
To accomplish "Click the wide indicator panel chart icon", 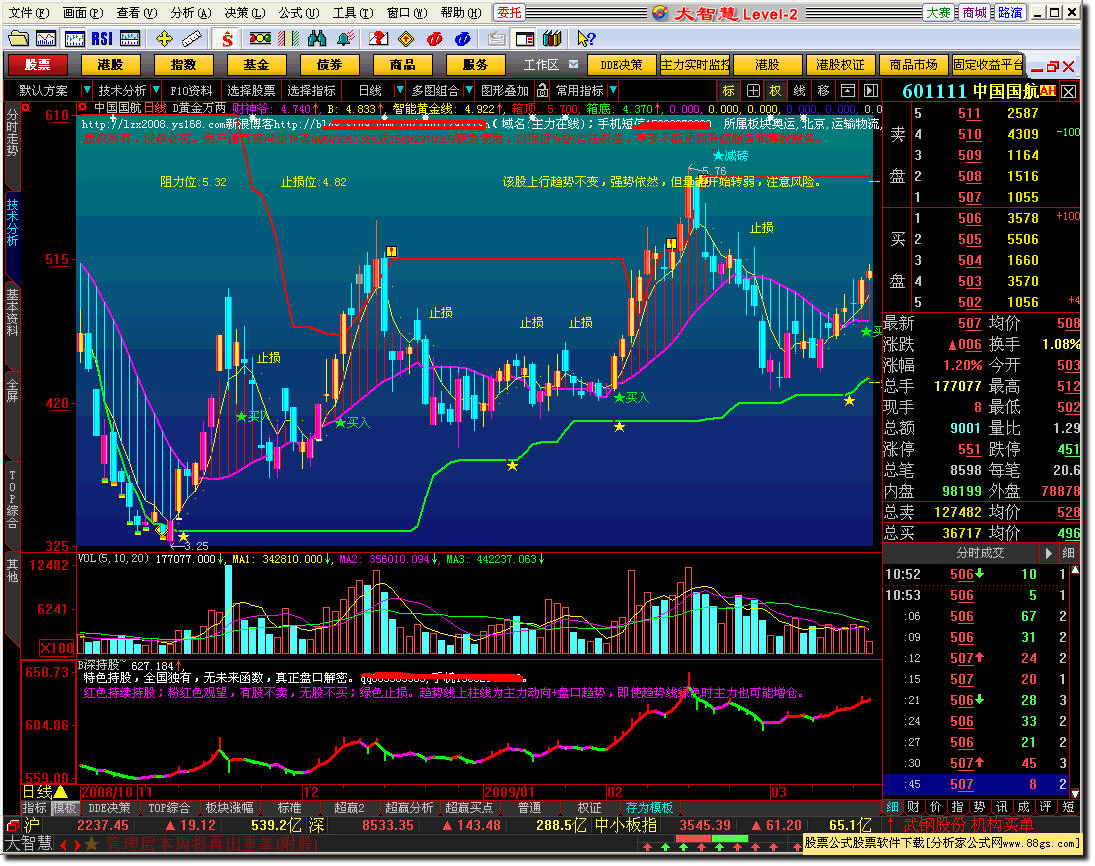I will (130, 38).
